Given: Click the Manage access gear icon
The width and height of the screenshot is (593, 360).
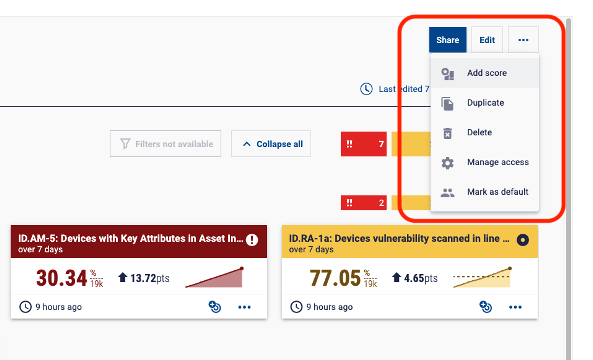Looking at the screenshot, I should tap(447, 163).
